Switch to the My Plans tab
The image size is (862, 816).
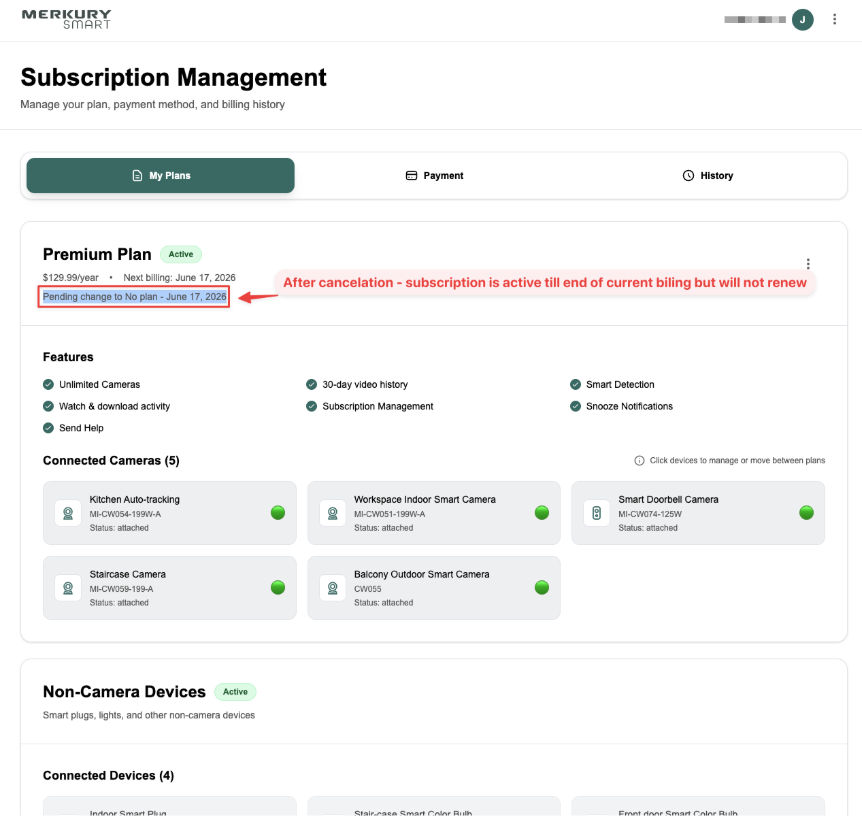click(160, 175)
